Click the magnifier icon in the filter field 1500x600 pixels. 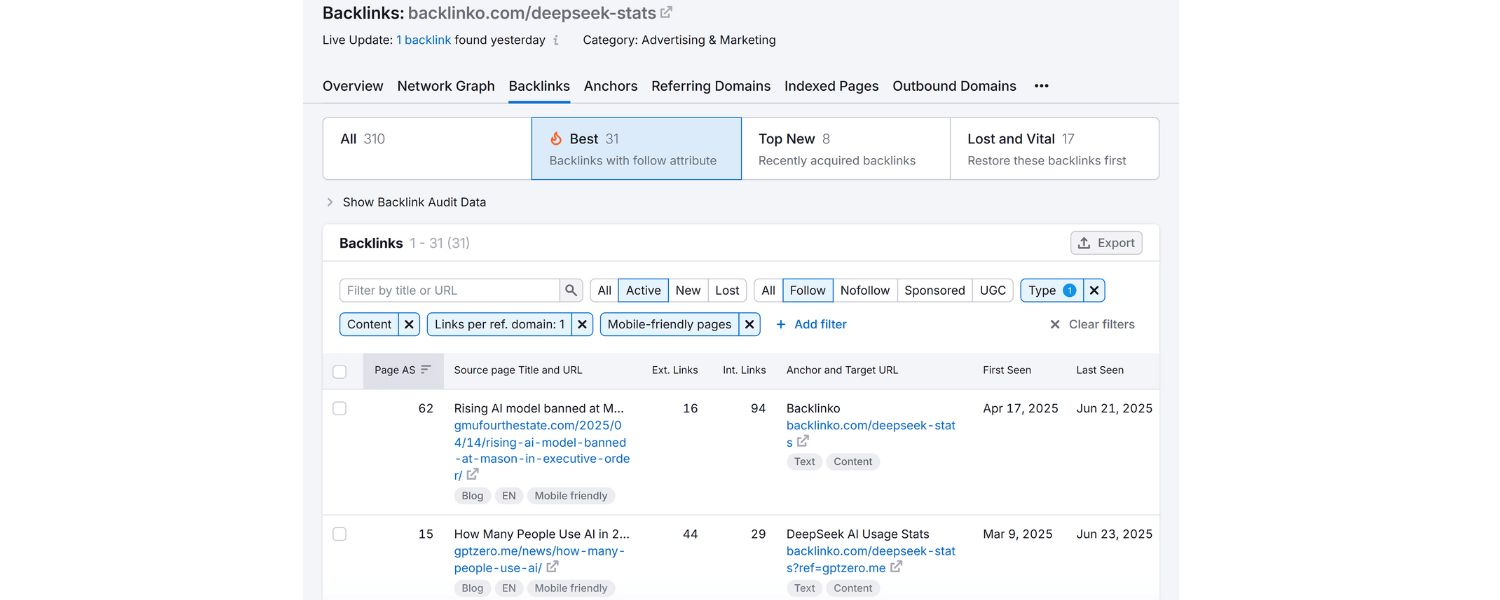coord(570,290)
